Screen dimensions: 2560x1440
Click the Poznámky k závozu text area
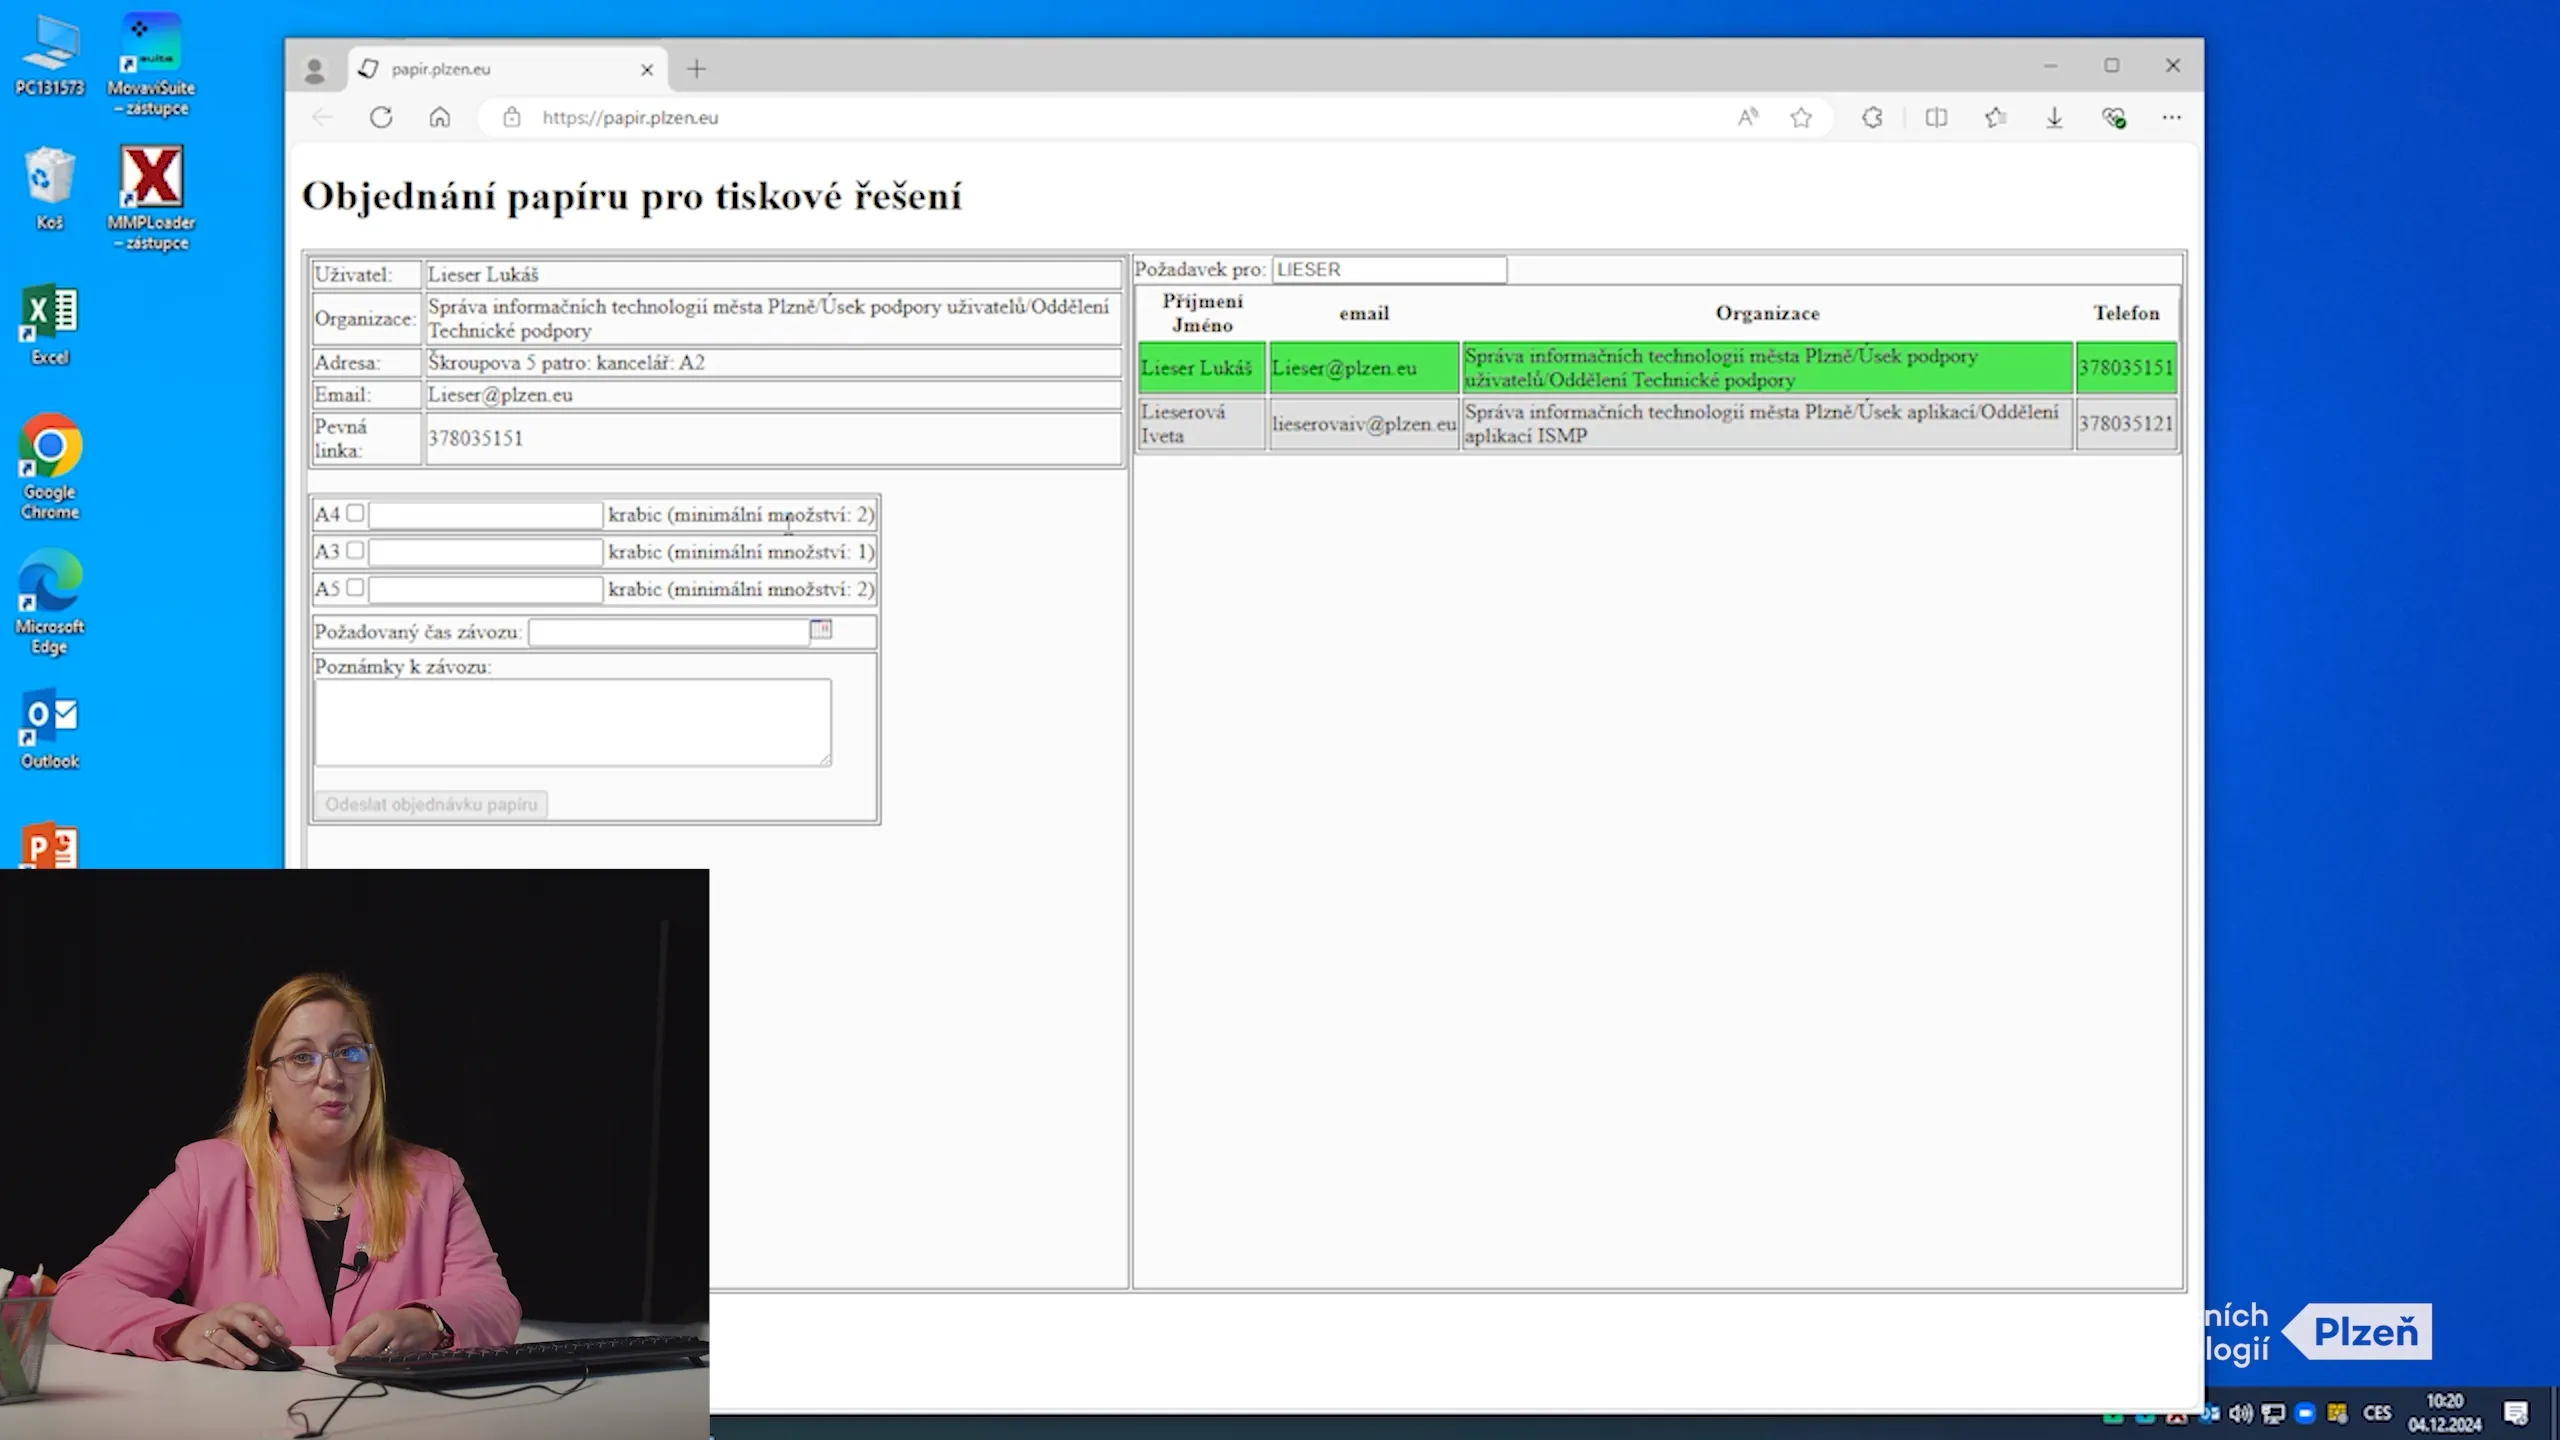[x=572, y=722]
